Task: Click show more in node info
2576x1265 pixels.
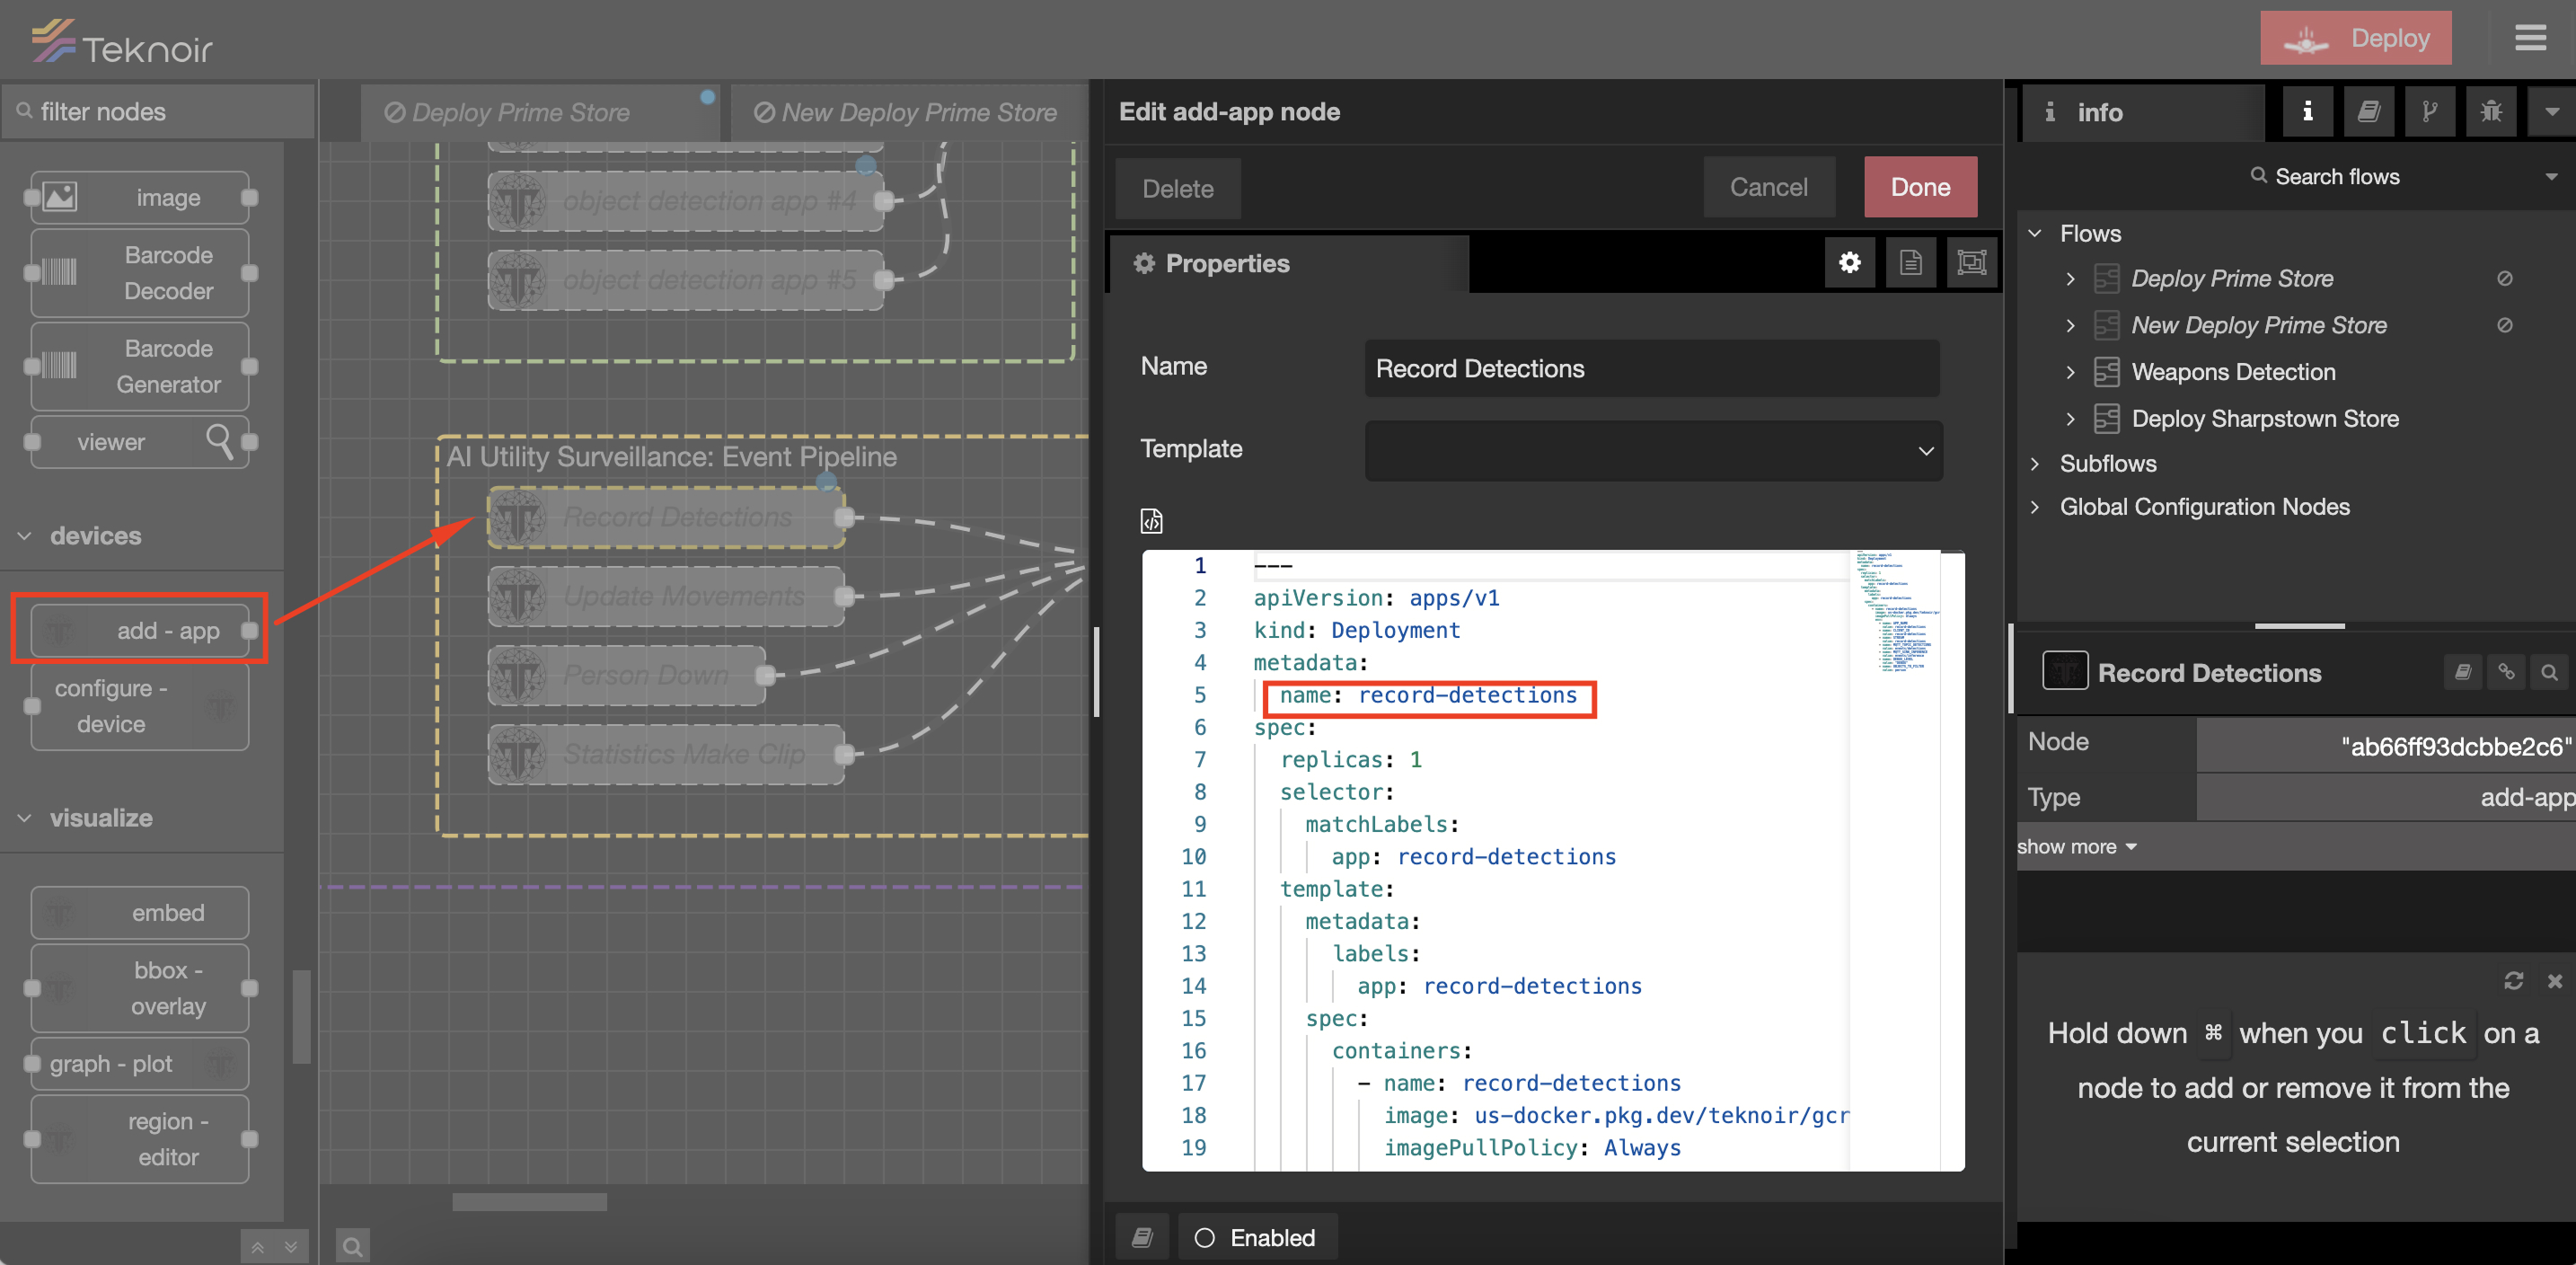Action: tap(2076, 846)
